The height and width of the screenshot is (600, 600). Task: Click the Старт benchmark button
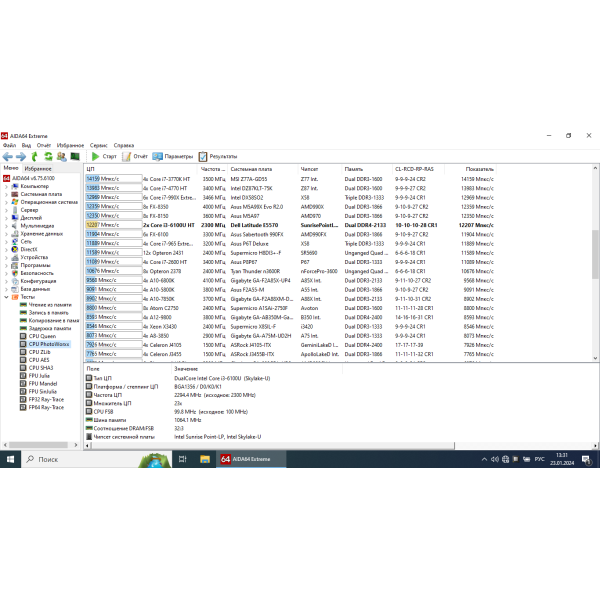pyautogui.click(x=104, y=156)
